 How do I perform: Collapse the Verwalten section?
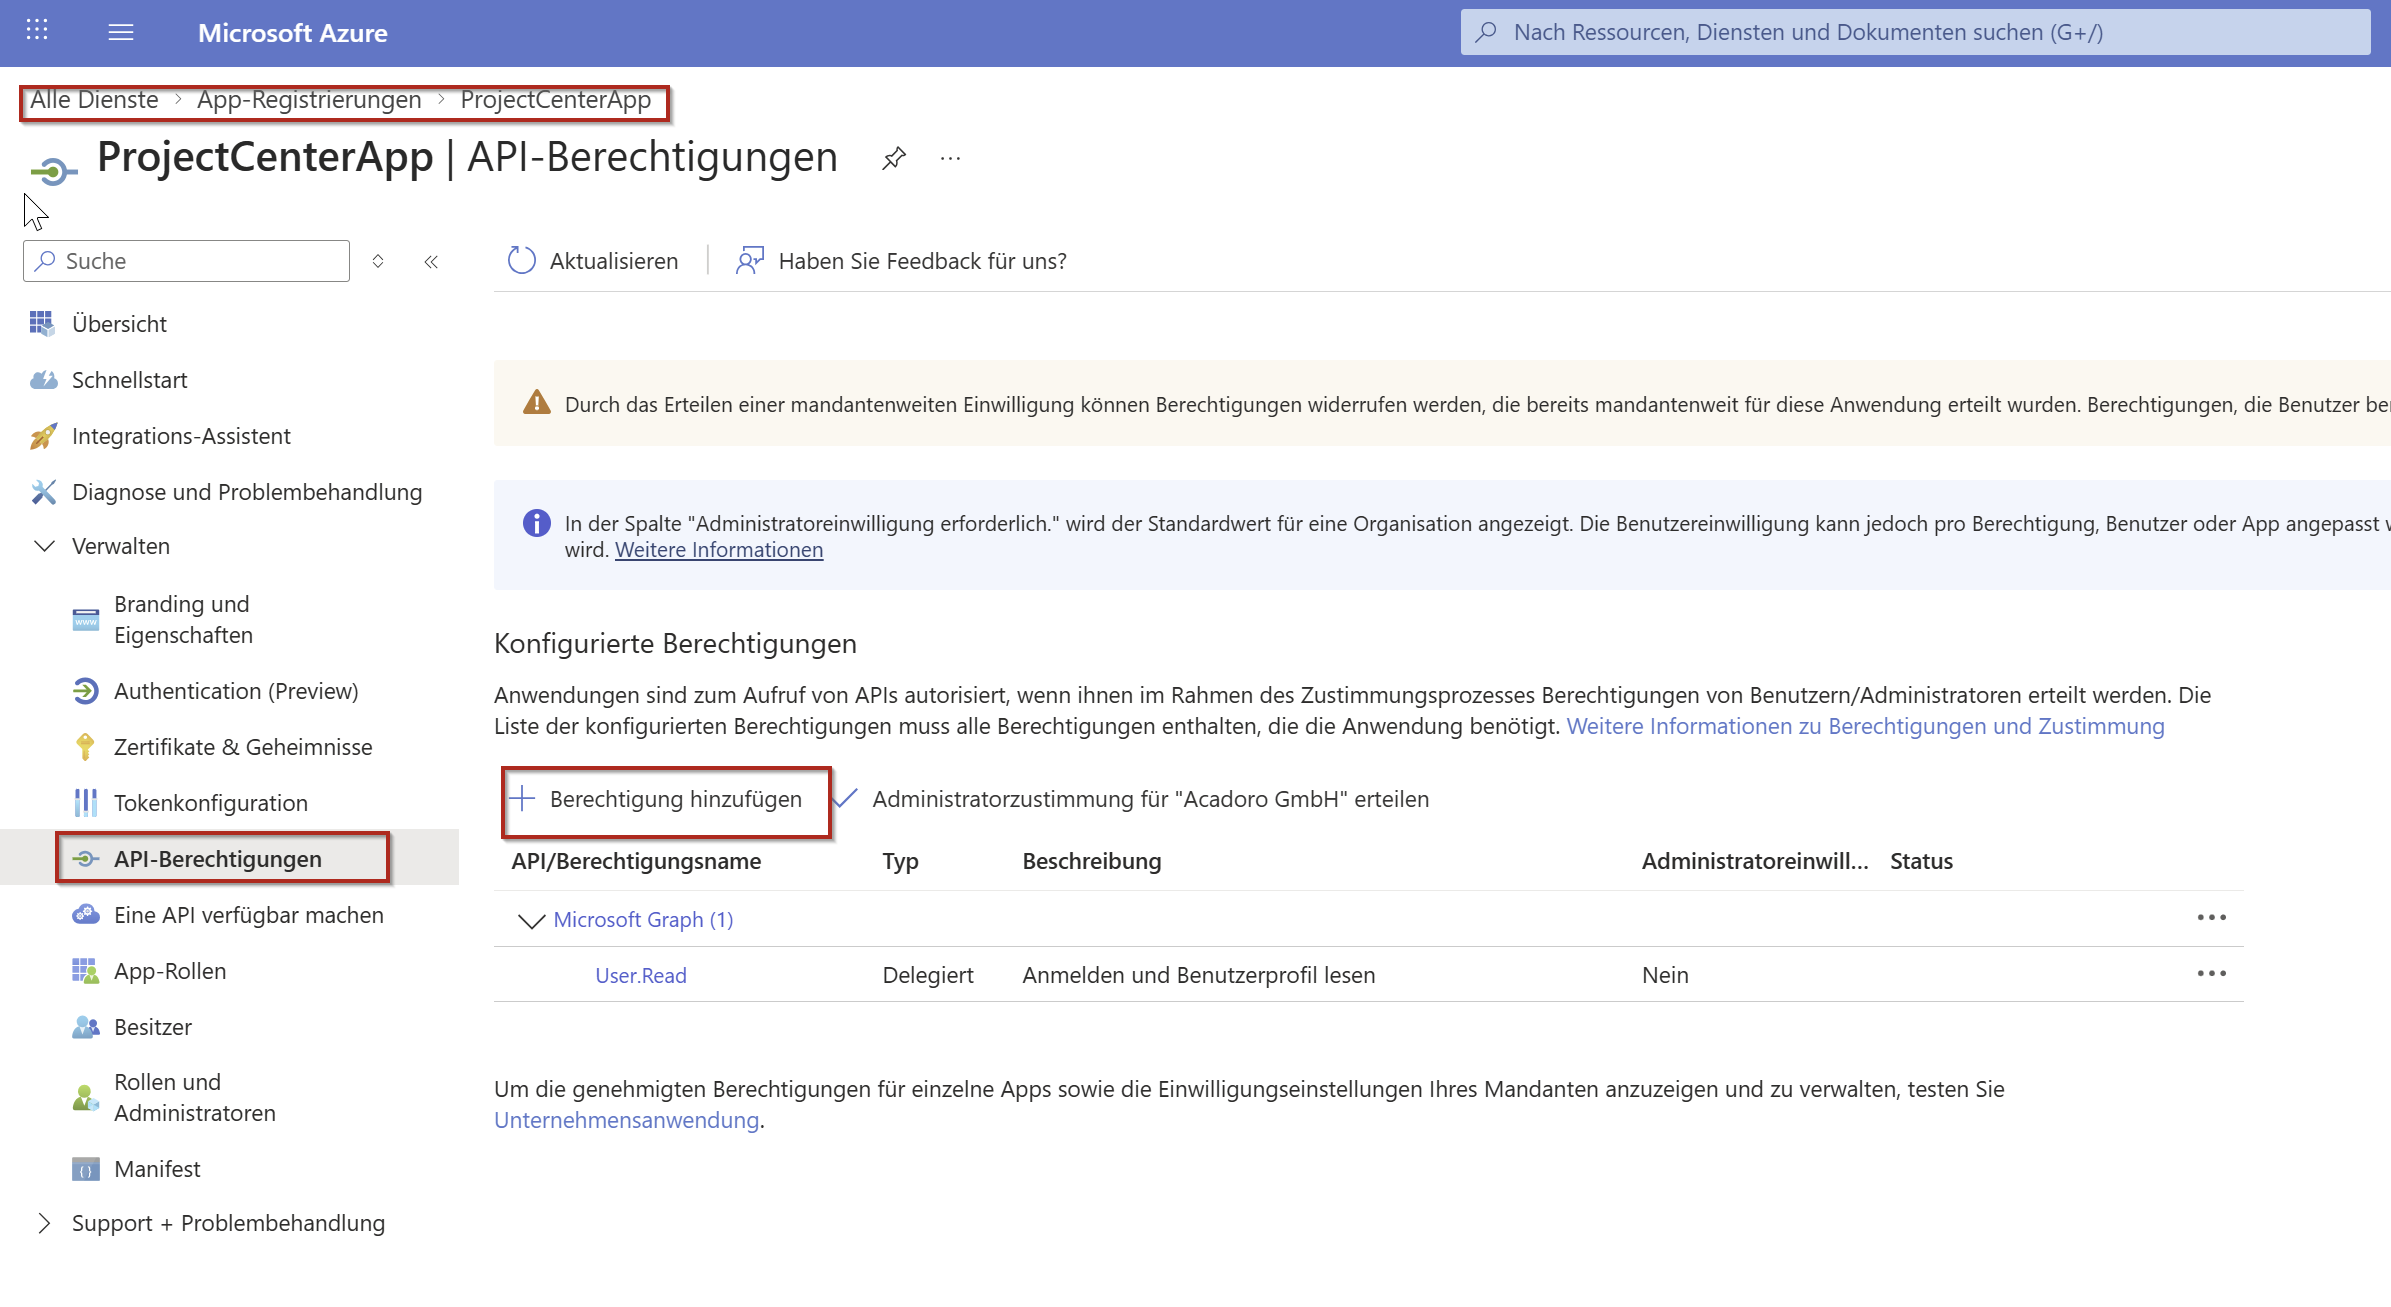click(44, 546)
